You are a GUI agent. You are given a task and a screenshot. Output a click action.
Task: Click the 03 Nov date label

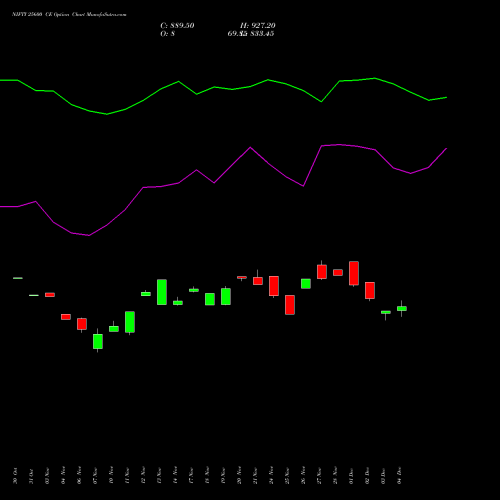click(47, 476)
